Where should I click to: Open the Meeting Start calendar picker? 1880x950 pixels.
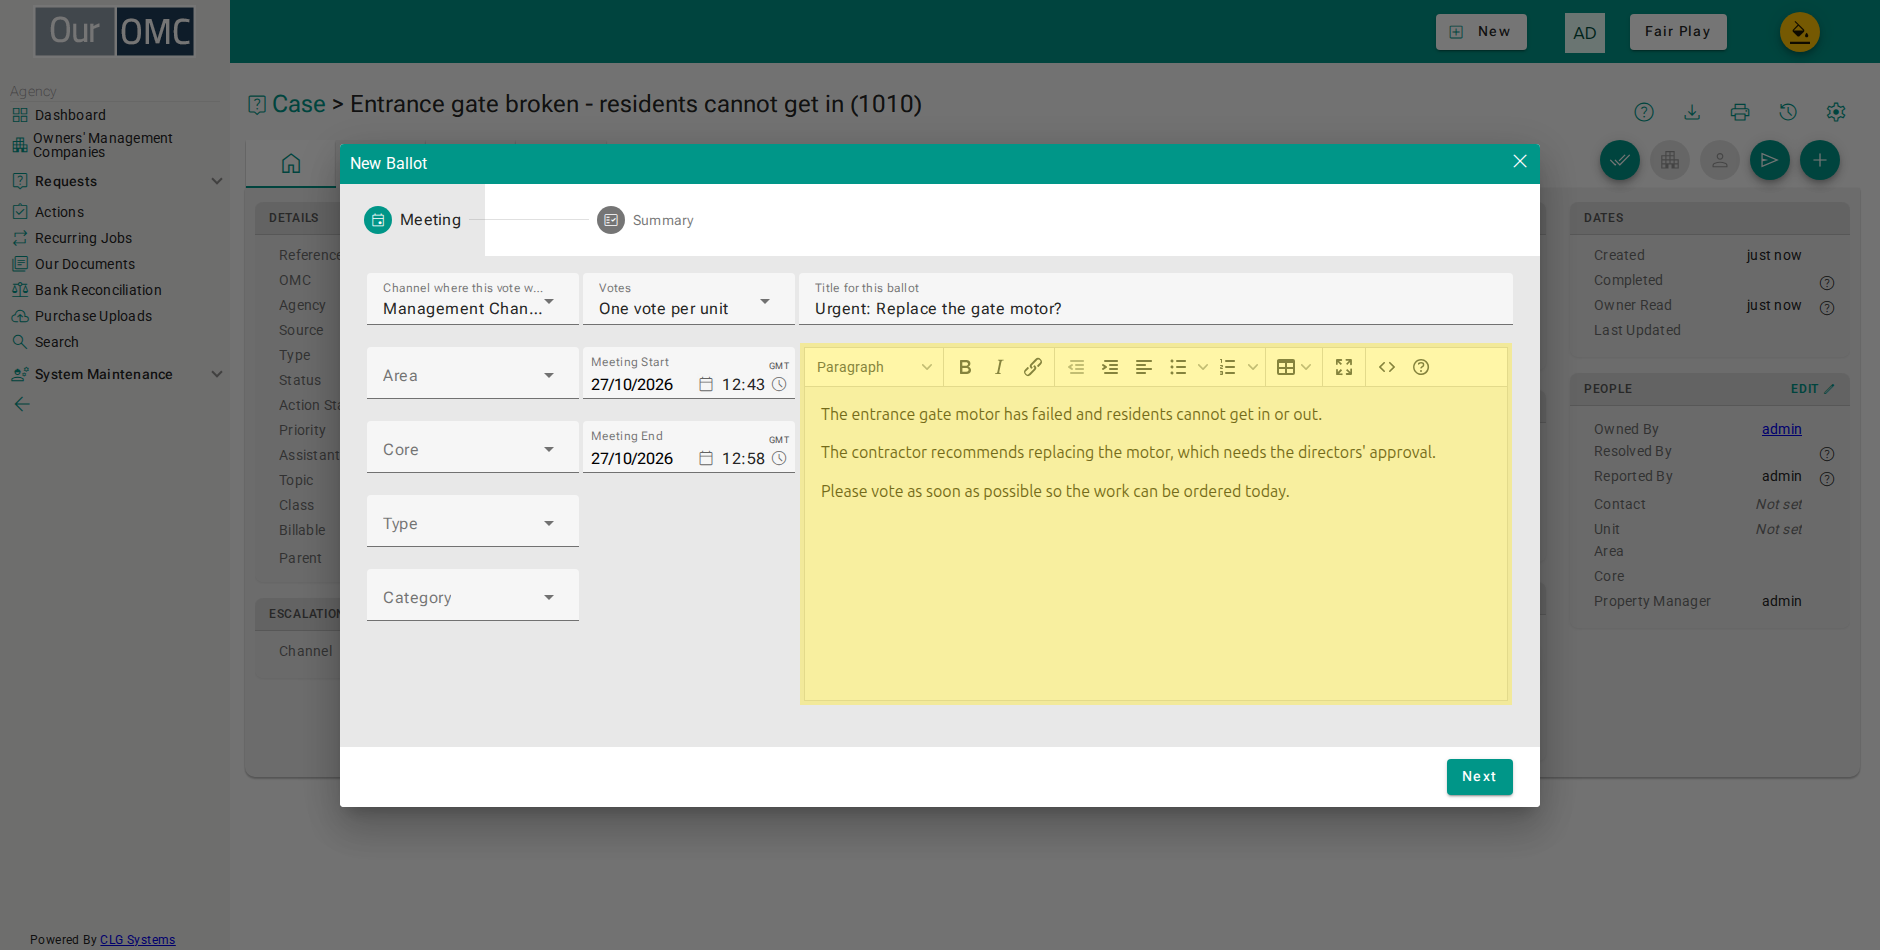pyautogui.click(x=706, y=384)
